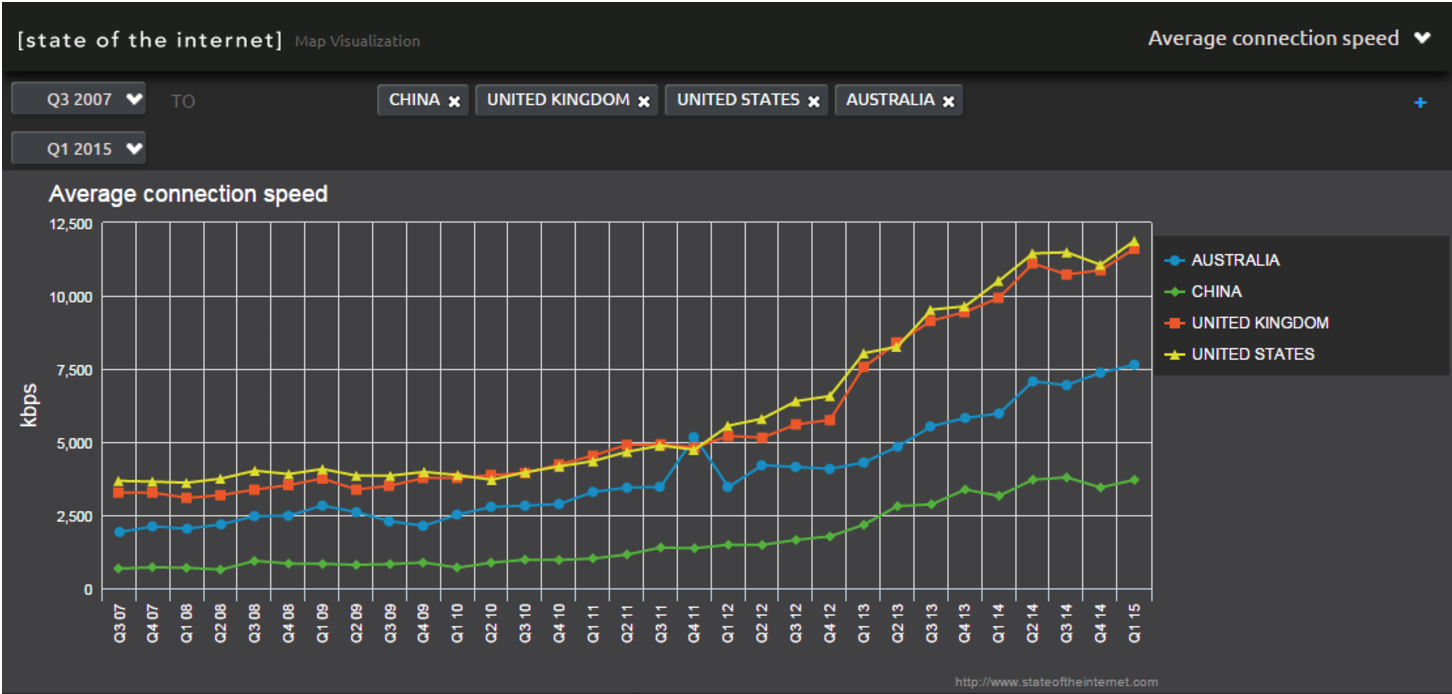Click the 12,500 y-axis label
The width and height of the screenshot is (1452, 694).
click(70, 224)
